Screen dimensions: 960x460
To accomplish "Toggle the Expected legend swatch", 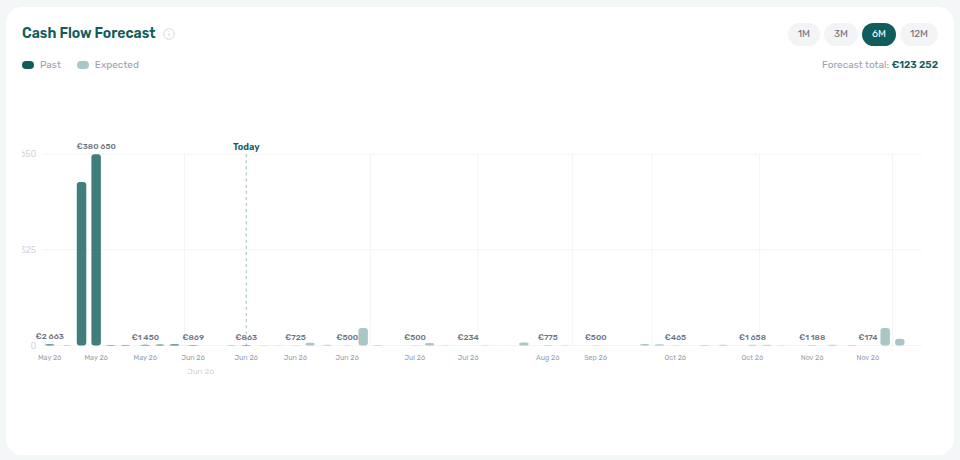I will 83,65.
